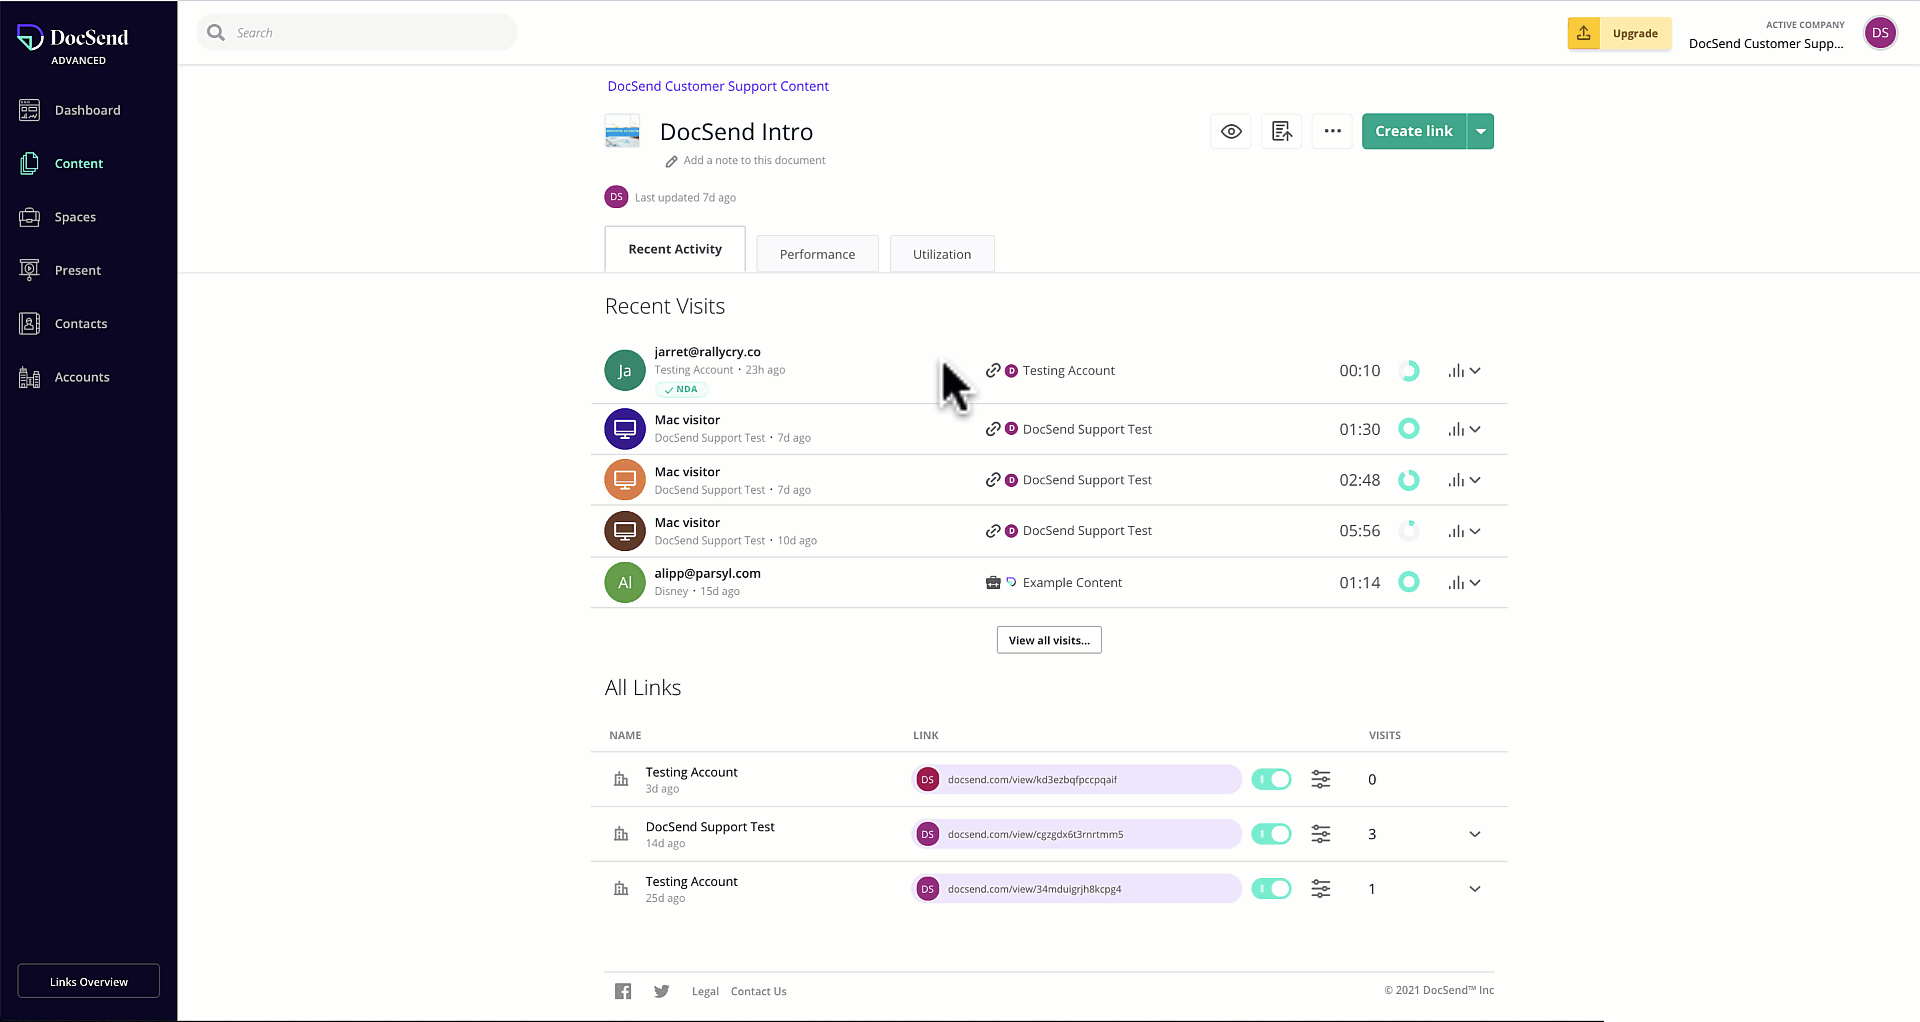Go to Spaces in the sidebar
The height and width of the screenshot is (1022, 1920).
click(58, 217)
